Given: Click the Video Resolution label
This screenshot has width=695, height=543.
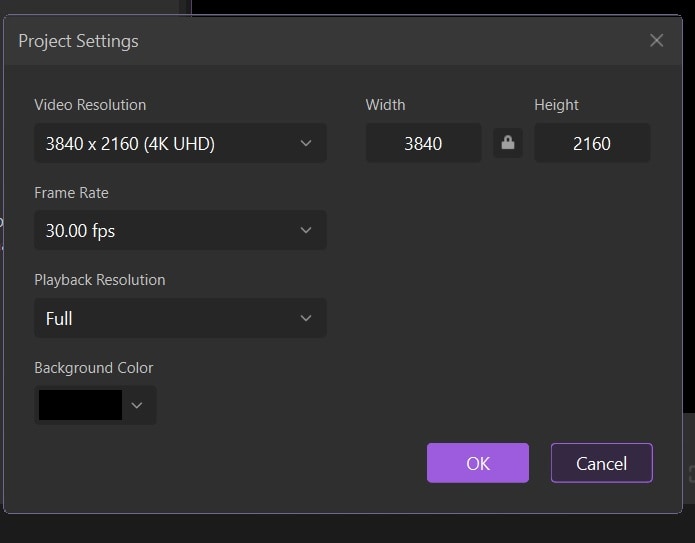Looking at the screenshot, I should pos(90,105).
